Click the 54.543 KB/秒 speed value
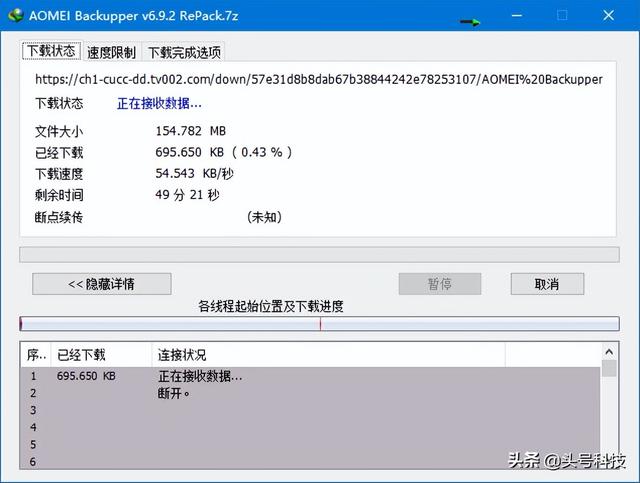Image resolution: width=640 pixels, height=483 pixels. [x=194, y=174]
